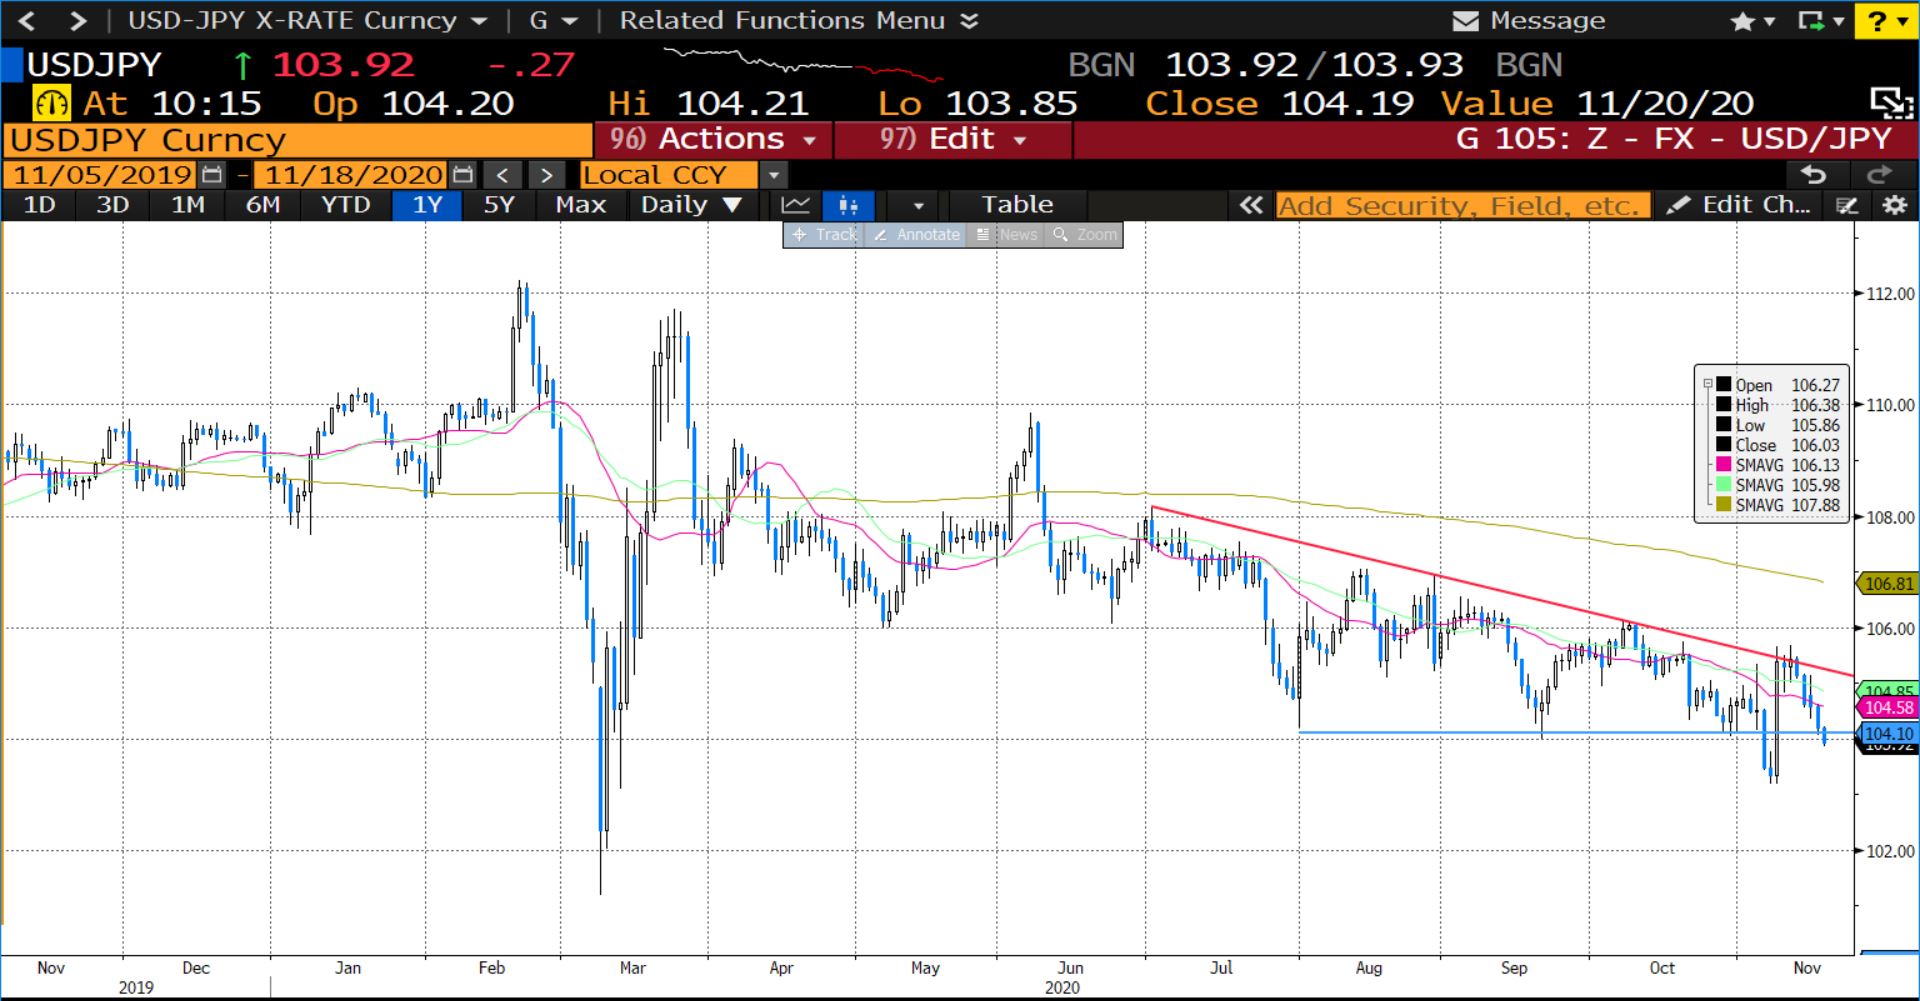Open the Message envelope icon
Screen dimensions: 1920x1001
1465,20
